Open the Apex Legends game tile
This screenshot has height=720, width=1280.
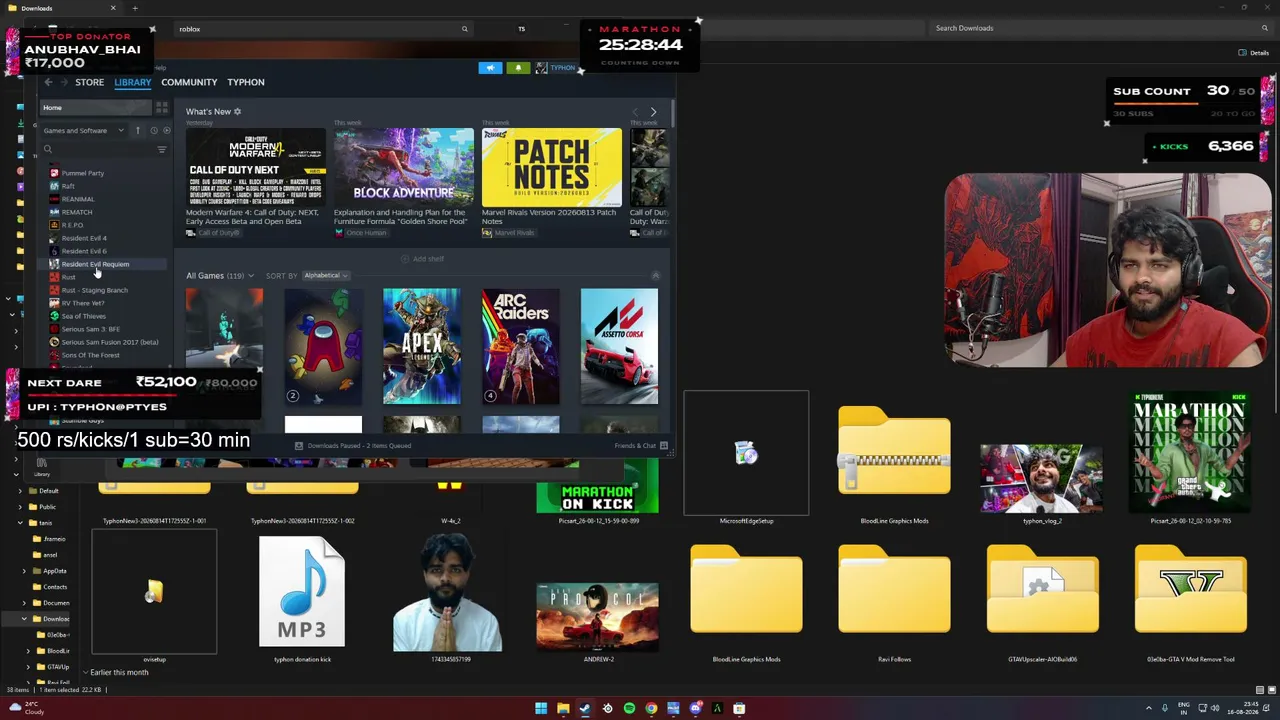click(422, 346)
